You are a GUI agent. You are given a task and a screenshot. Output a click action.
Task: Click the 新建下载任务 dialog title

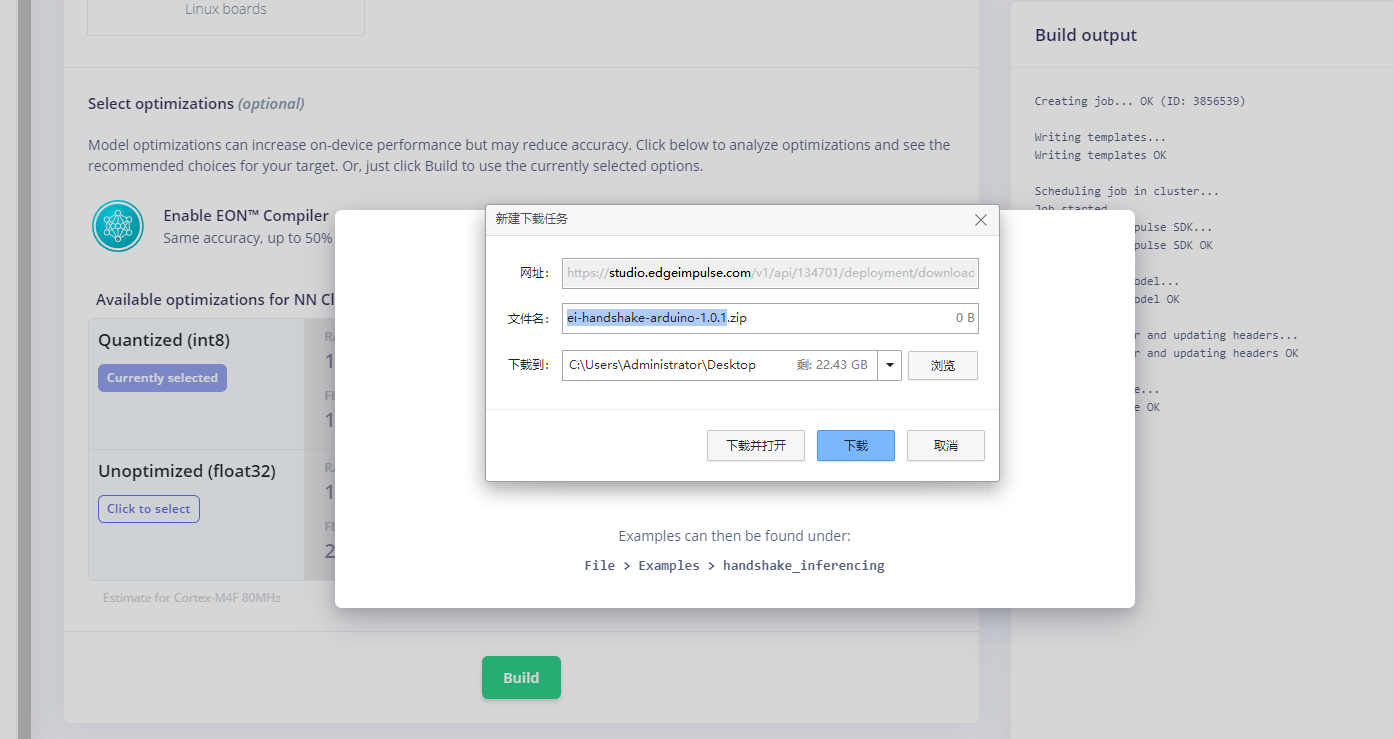[532, 219]
